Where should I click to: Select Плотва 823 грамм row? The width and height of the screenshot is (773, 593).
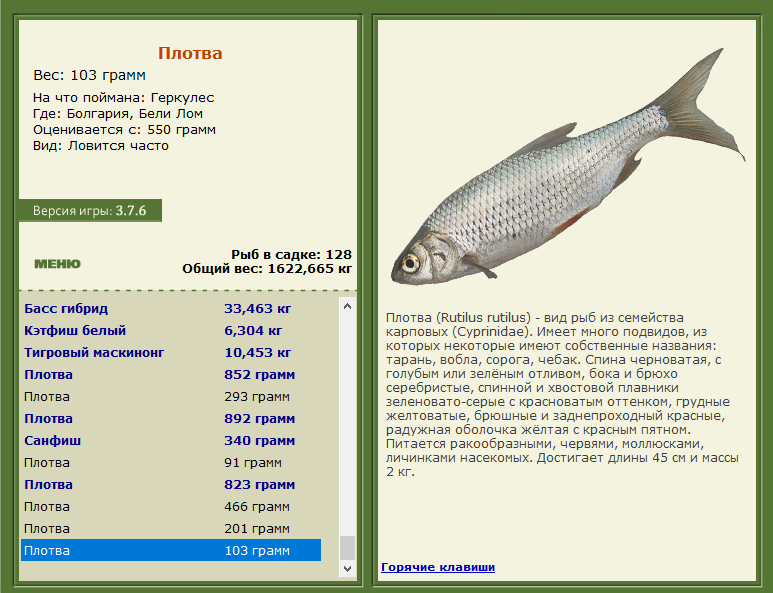171,485
